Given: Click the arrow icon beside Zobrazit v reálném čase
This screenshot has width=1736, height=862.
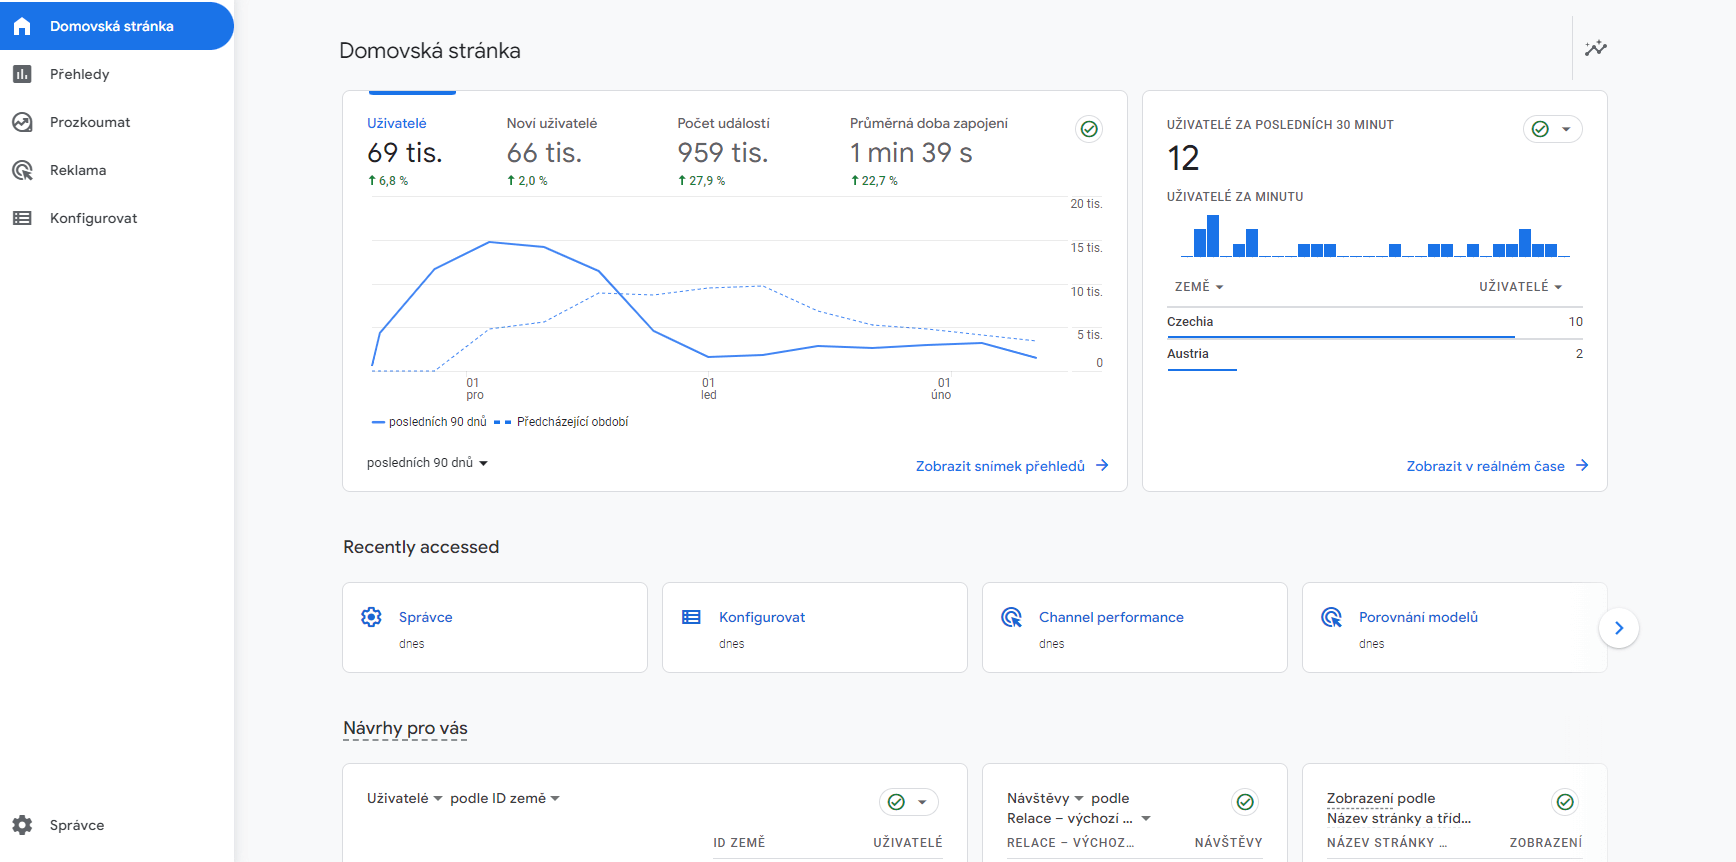Looking at the screenshot, I should [x=1582, y=465].
